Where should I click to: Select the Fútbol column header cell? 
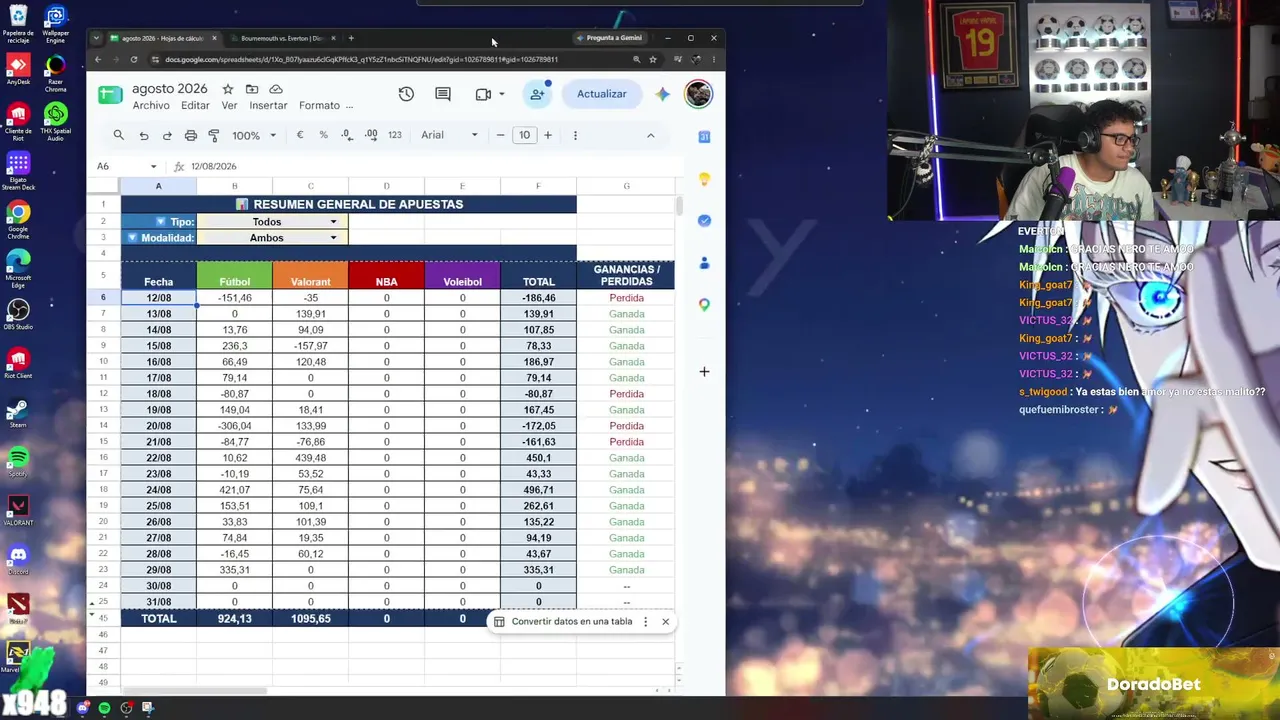point(234,276)
